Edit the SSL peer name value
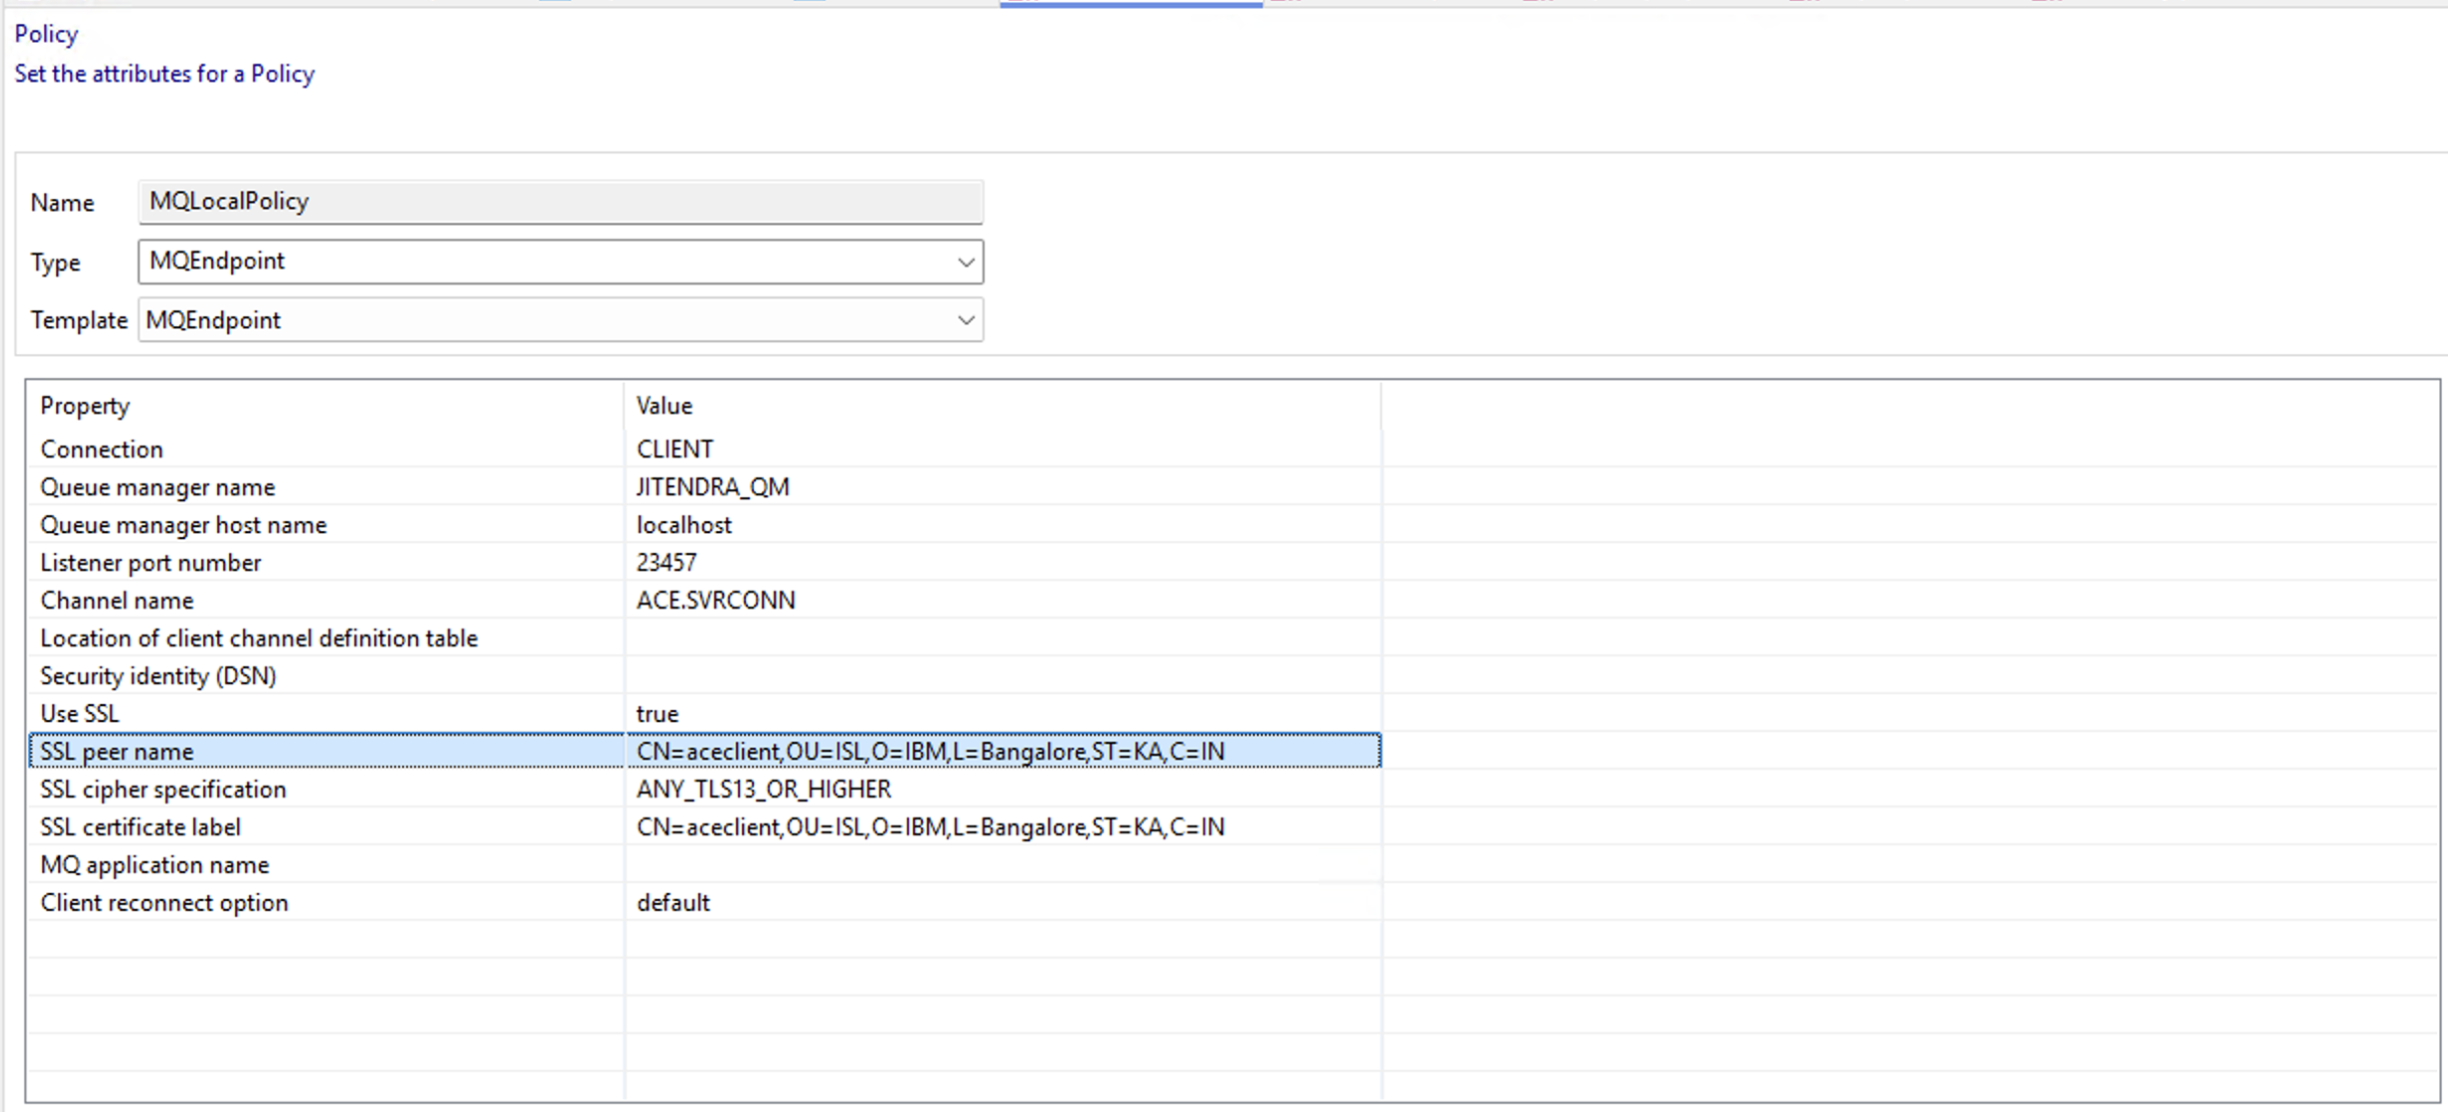The image size is (2448, 1112). [930, 752]
